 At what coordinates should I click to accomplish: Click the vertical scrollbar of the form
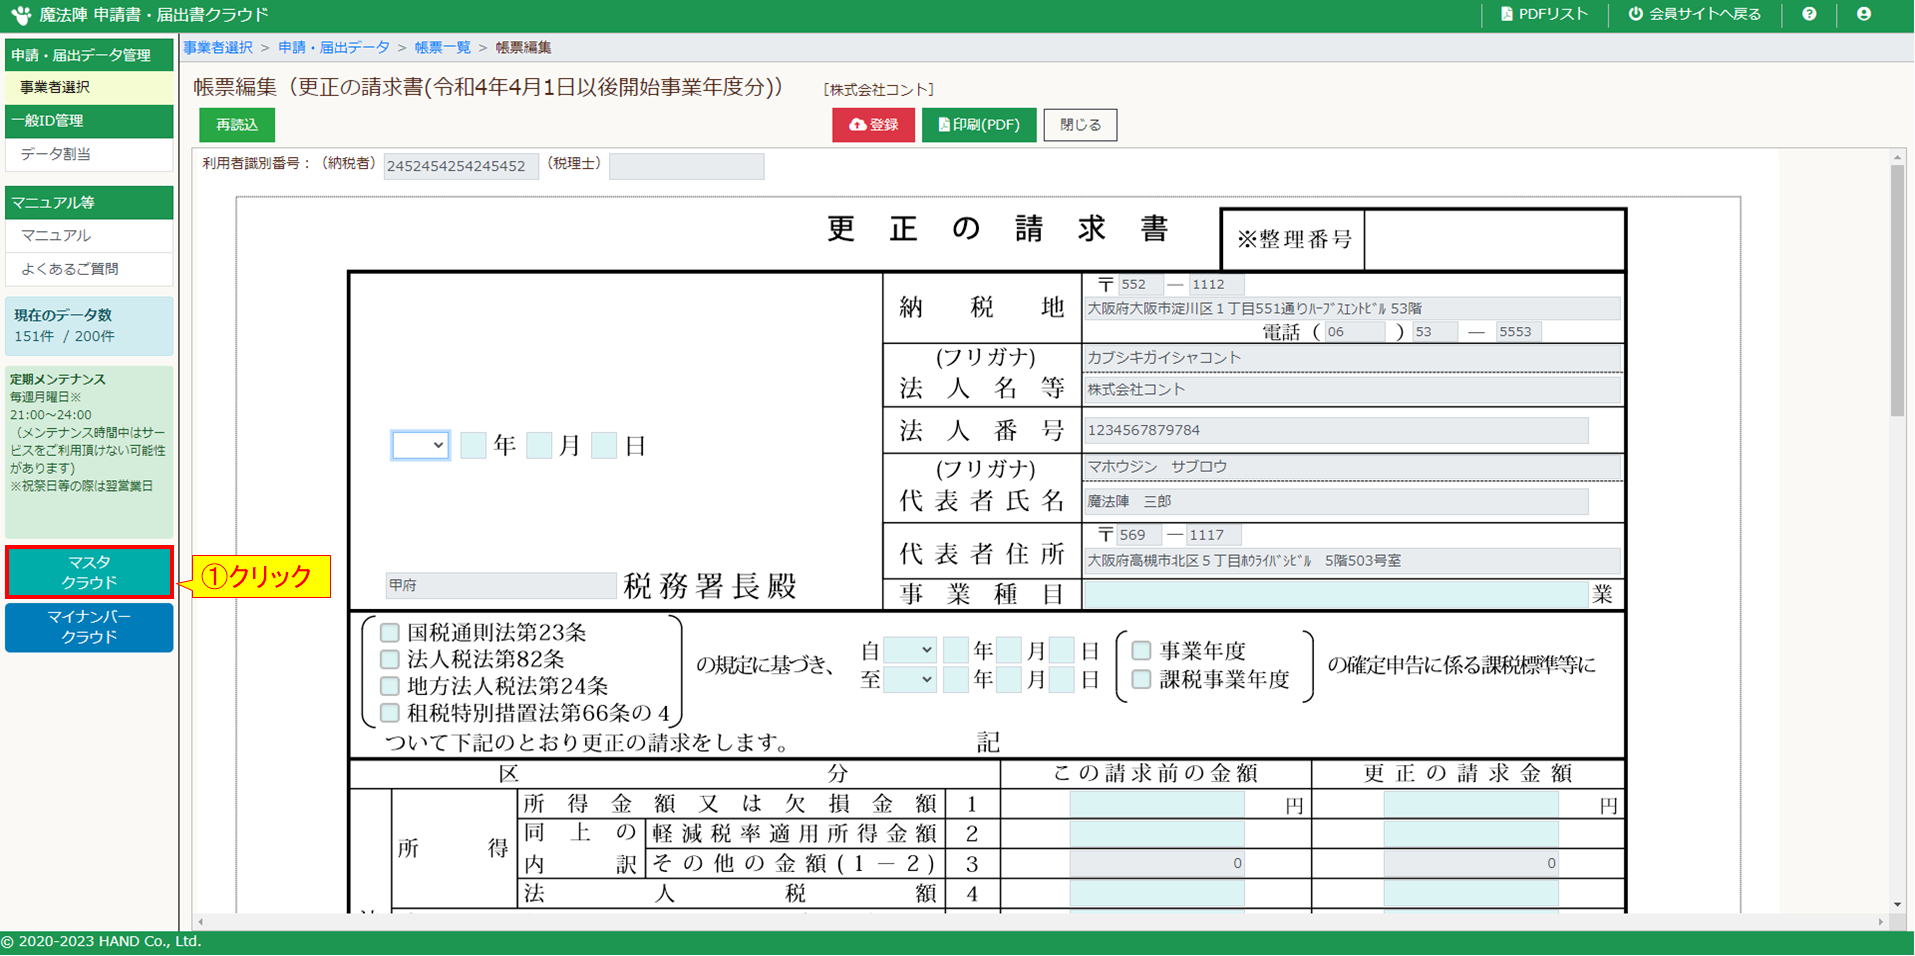(1897, 290)
